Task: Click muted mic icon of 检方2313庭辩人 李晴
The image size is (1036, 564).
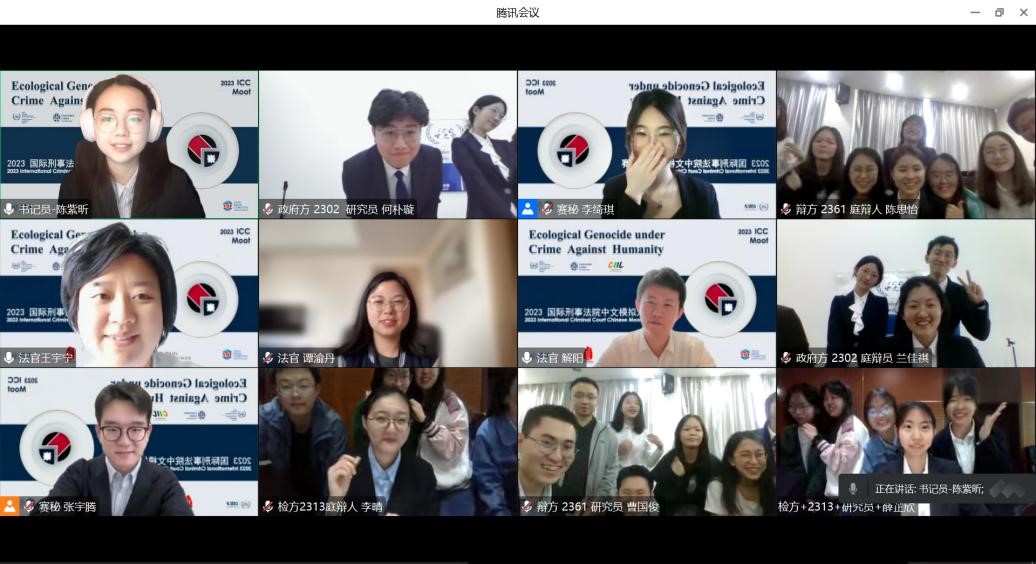Action: [x=268, y=507]
